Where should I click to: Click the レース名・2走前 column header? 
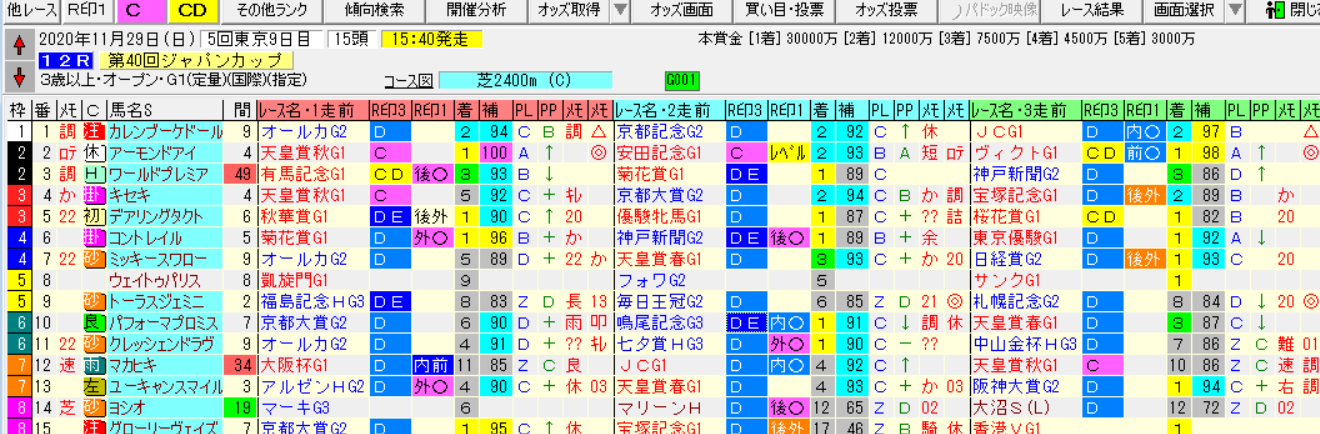pos(668,111)
